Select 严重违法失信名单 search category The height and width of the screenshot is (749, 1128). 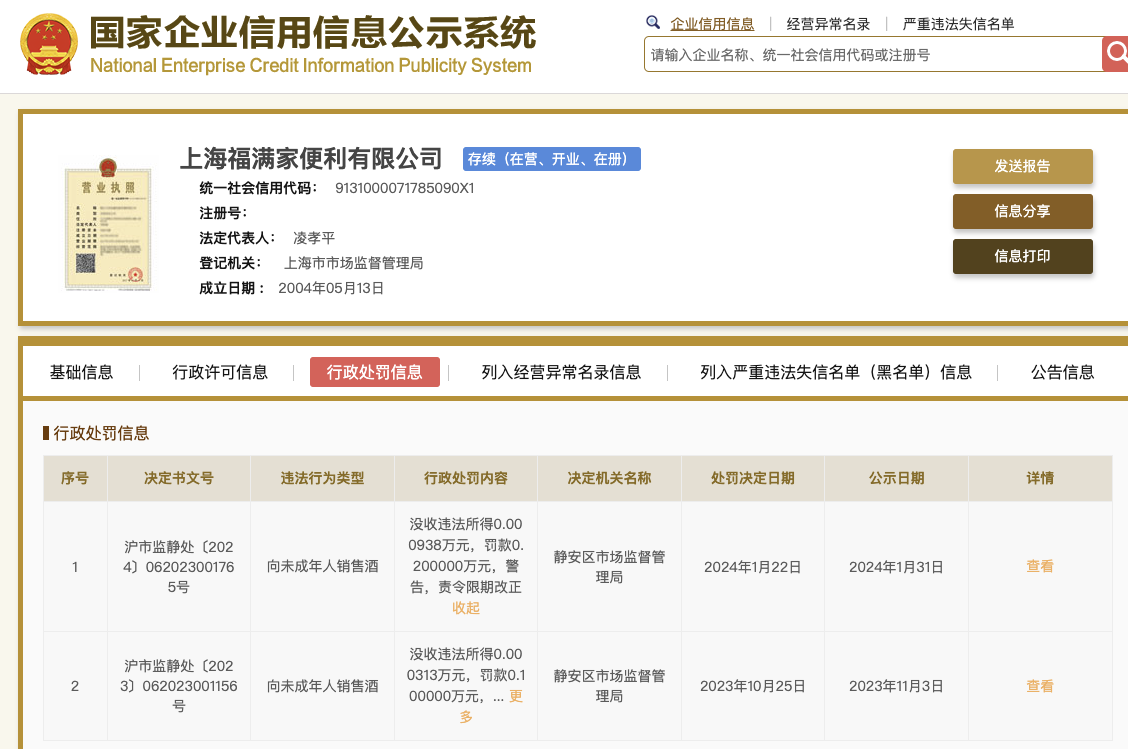(958, 24)
